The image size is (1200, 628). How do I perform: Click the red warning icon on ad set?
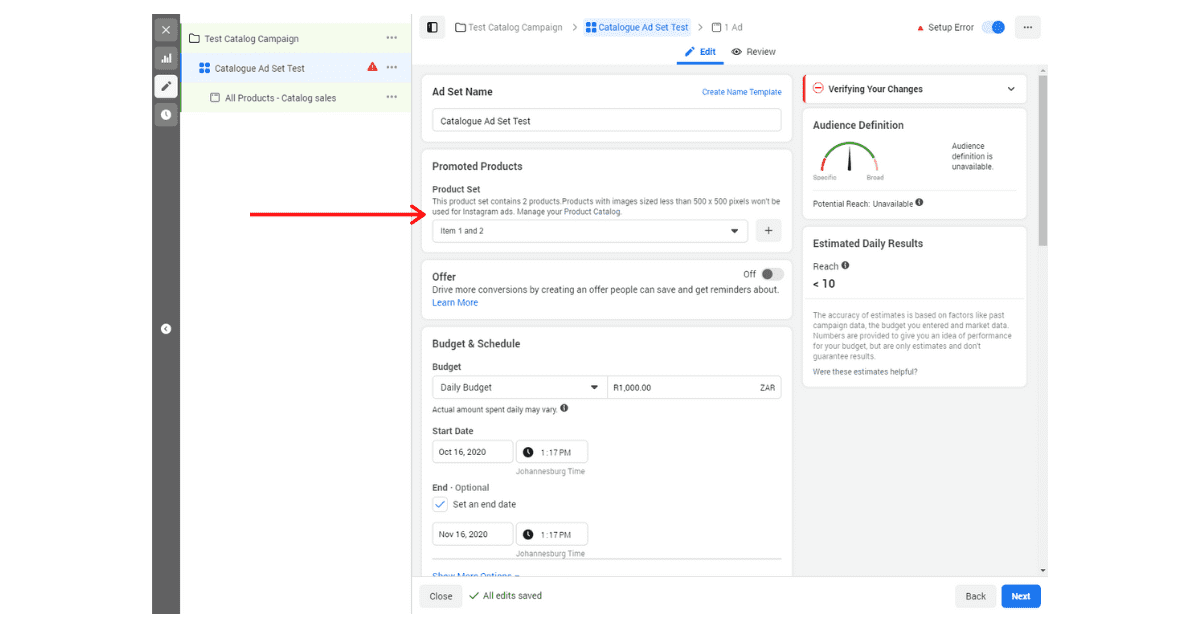coord(372,67)
